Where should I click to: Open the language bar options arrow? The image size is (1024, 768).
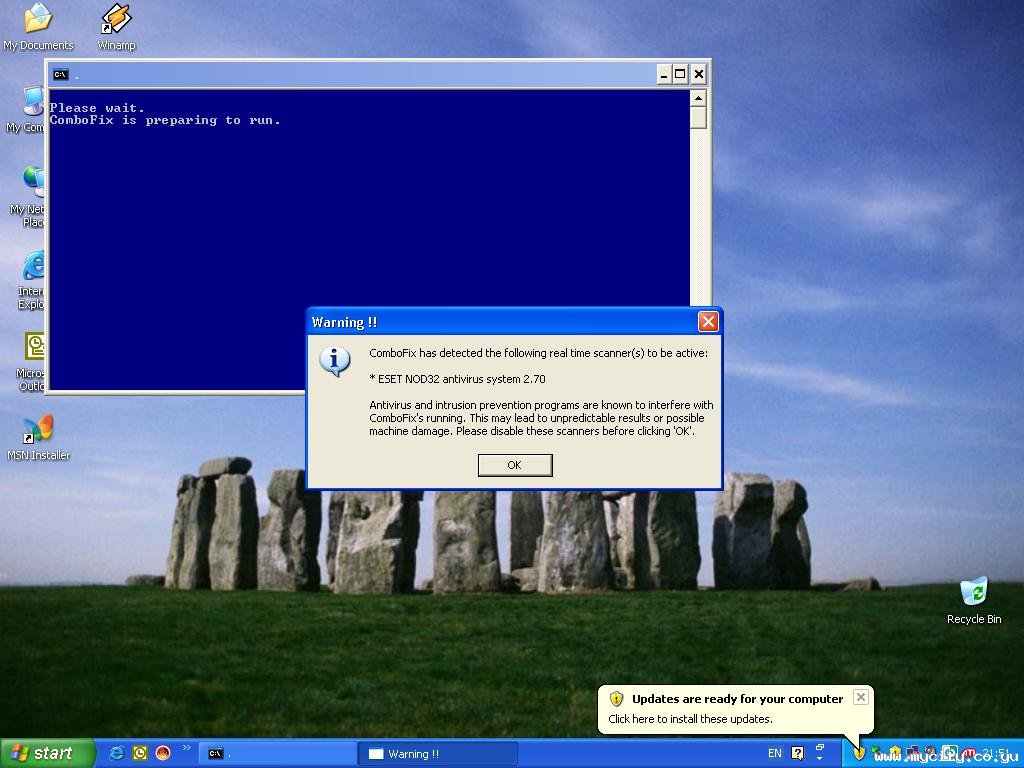[x=820, y=759]
